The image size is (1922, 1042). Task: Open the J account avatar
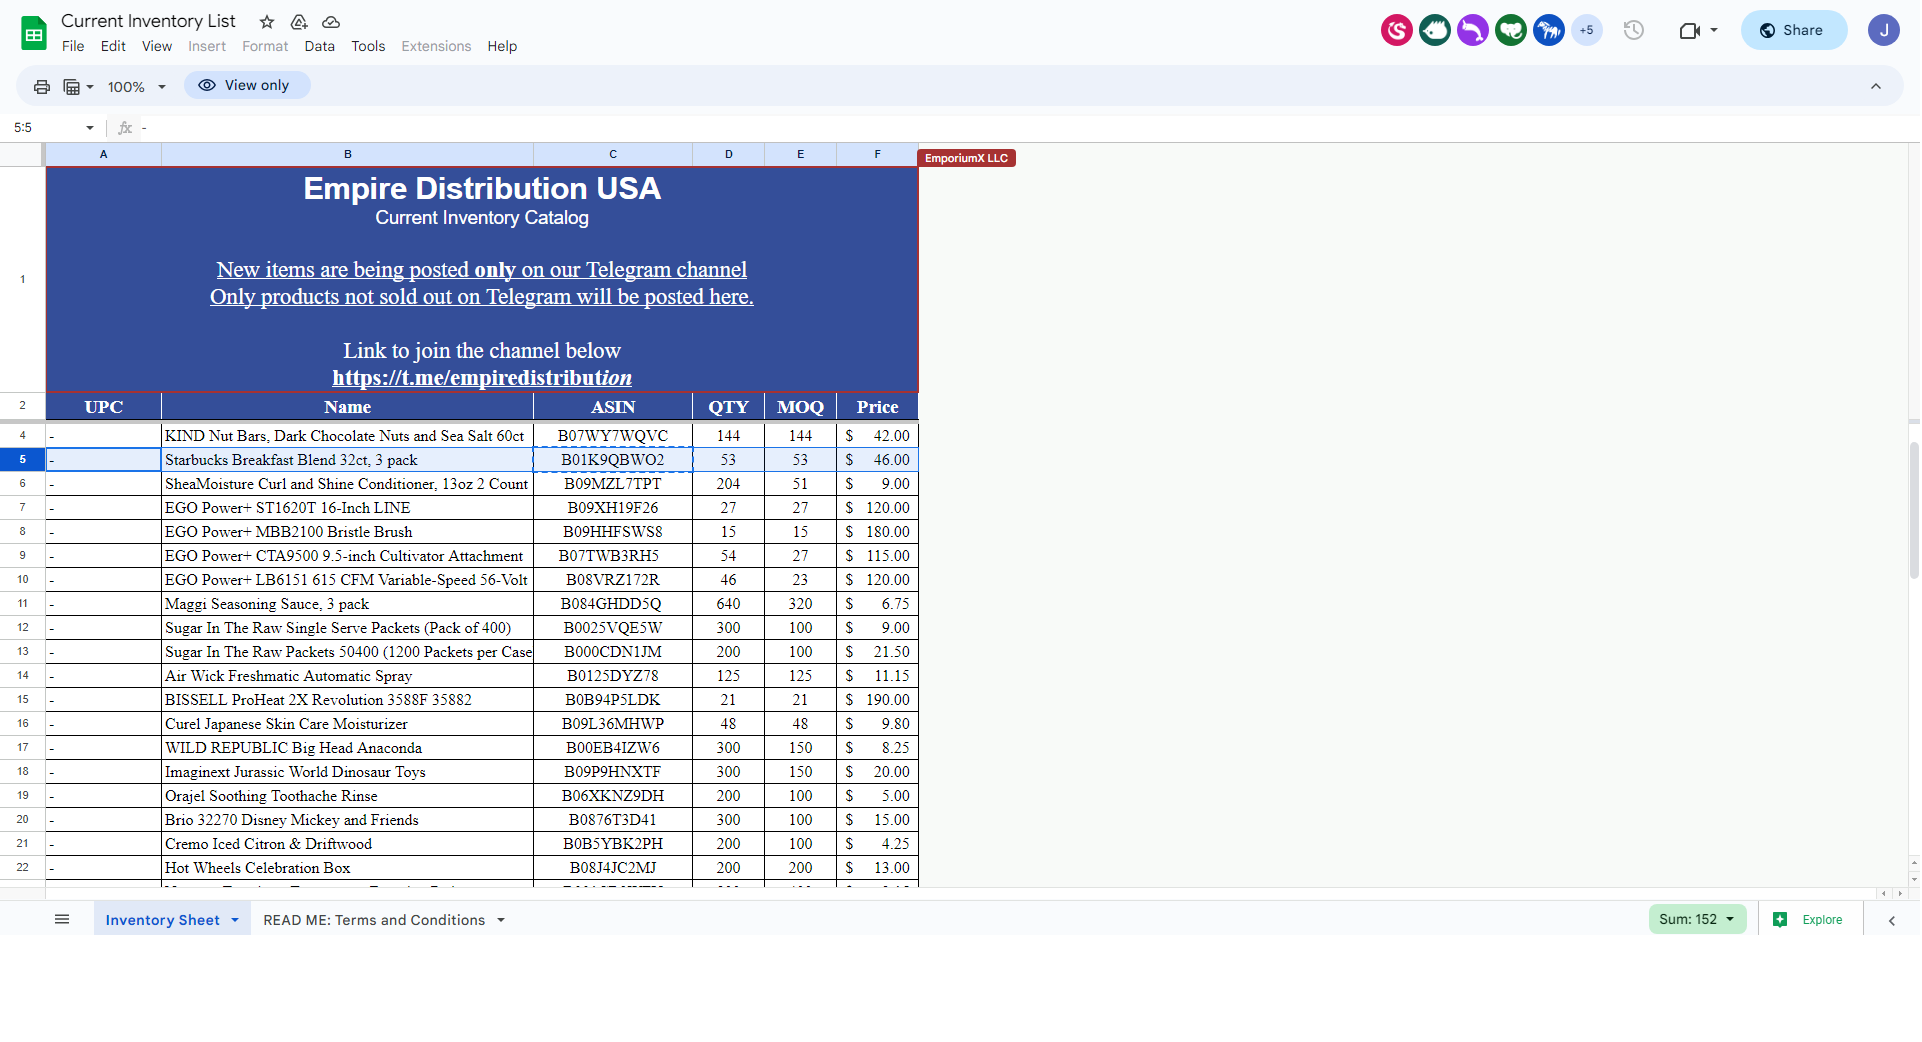[1884, 30]
